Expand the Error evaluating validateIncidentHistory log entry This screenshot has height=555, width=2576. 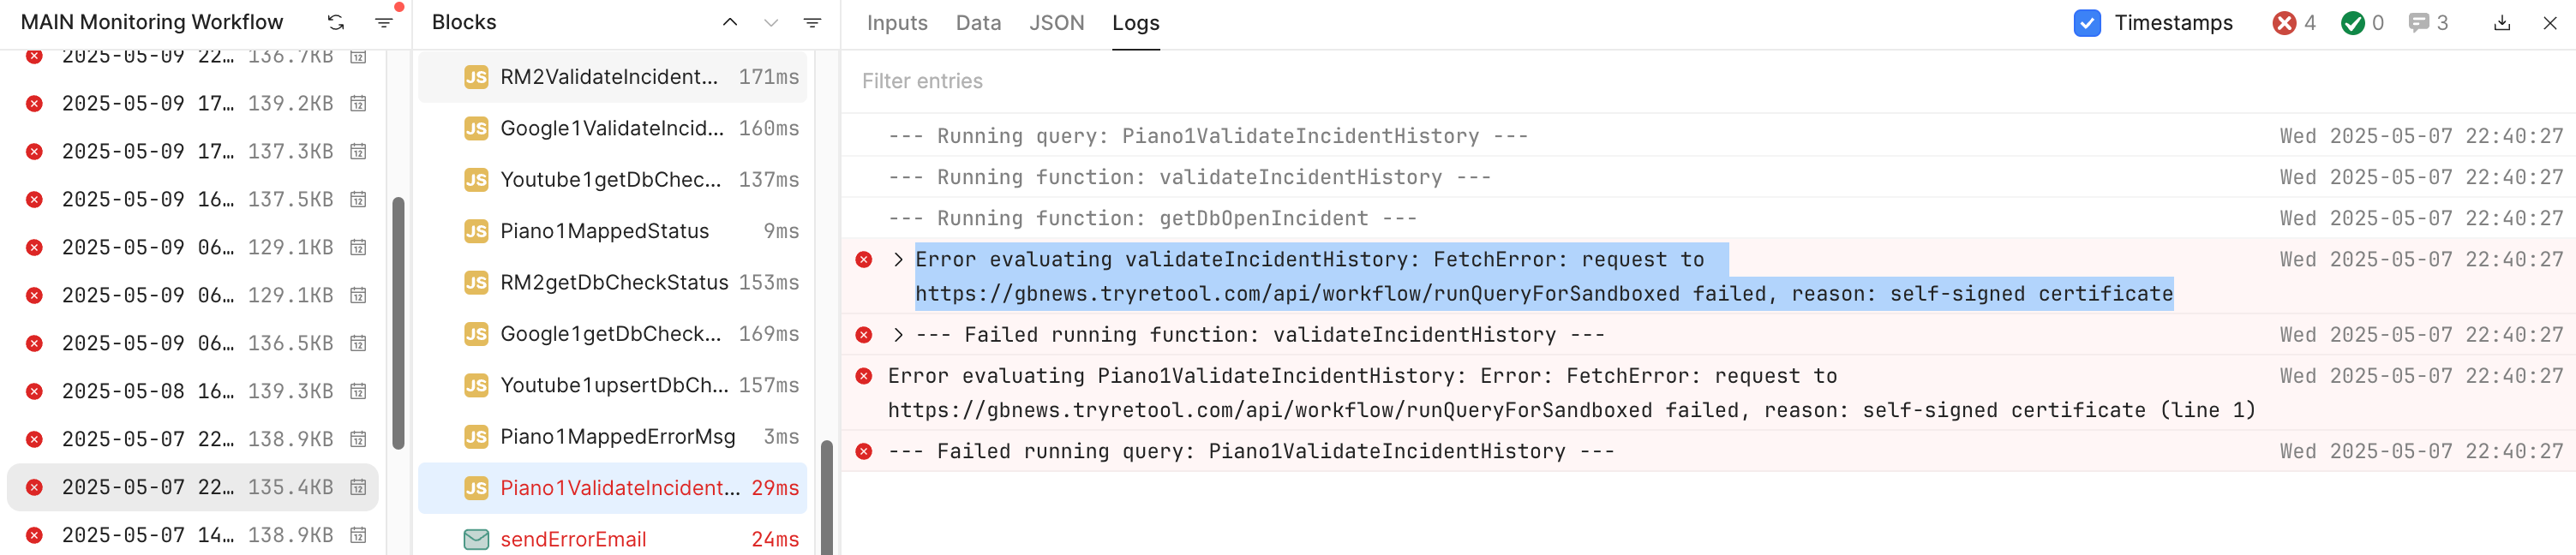(x=898, y=260)
